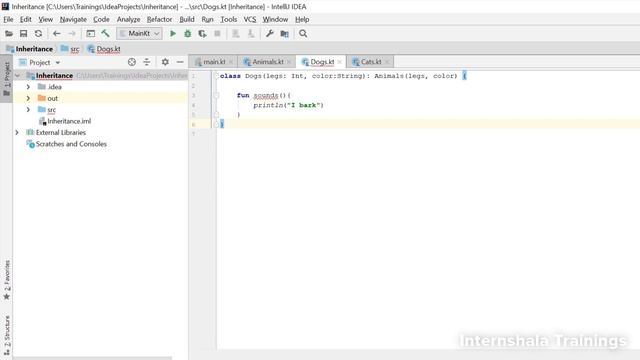Image resolution: width=640 pixels, height=360 pixels.
Task: Open the File menu
Action: [8, 19]
